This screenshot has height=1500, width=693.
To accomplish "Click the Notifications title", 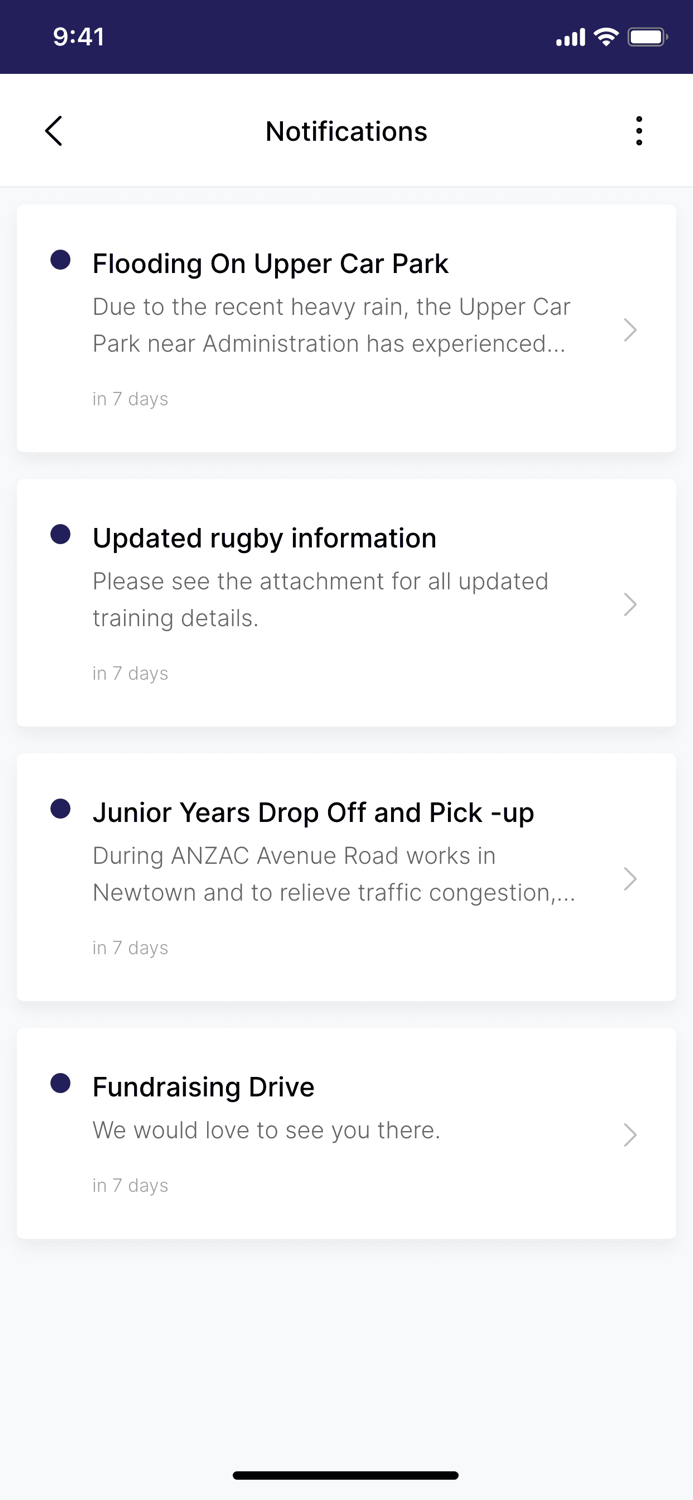I will (x=346, y=130).
